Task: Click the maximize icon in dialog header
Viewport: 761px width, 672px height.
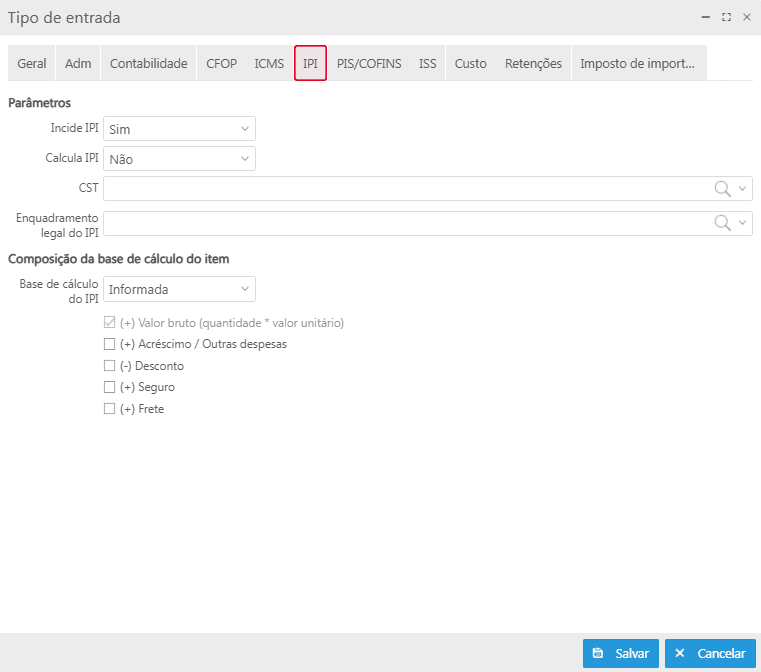Action: click(x=727, y=17)
